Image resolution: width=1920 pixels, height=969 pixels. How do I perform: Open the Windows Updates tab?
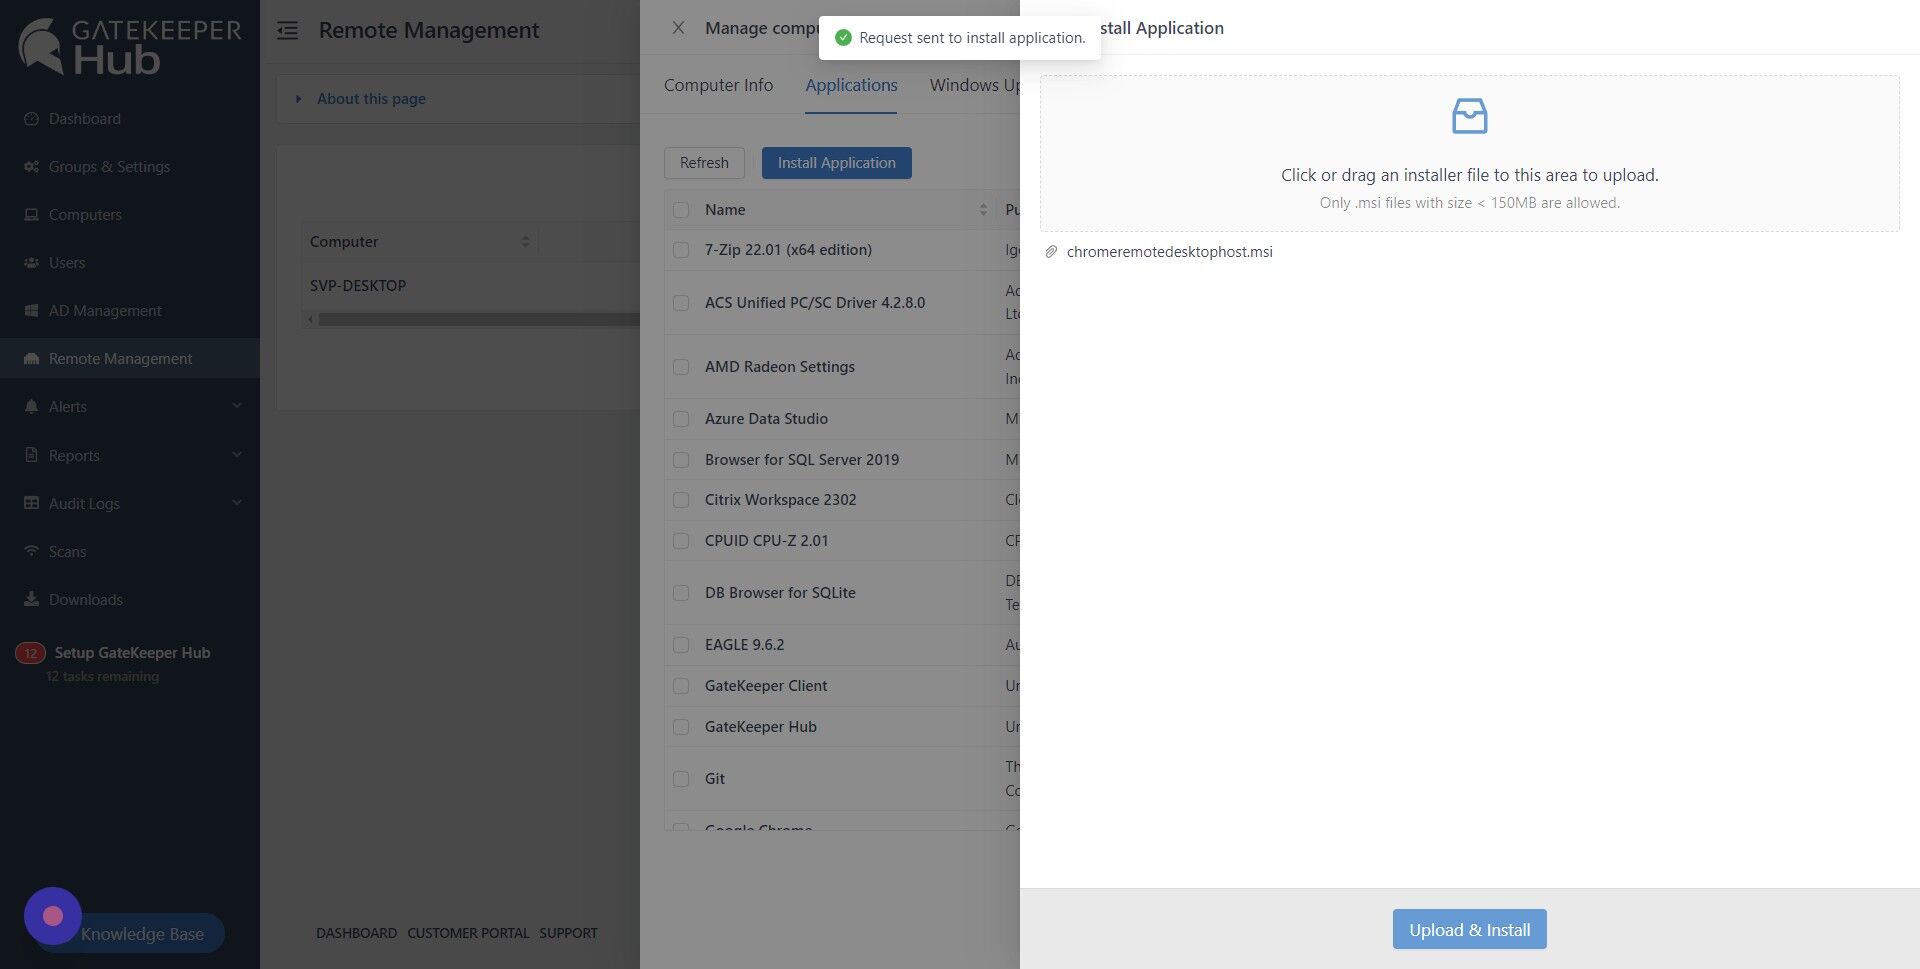pos(974,85)
